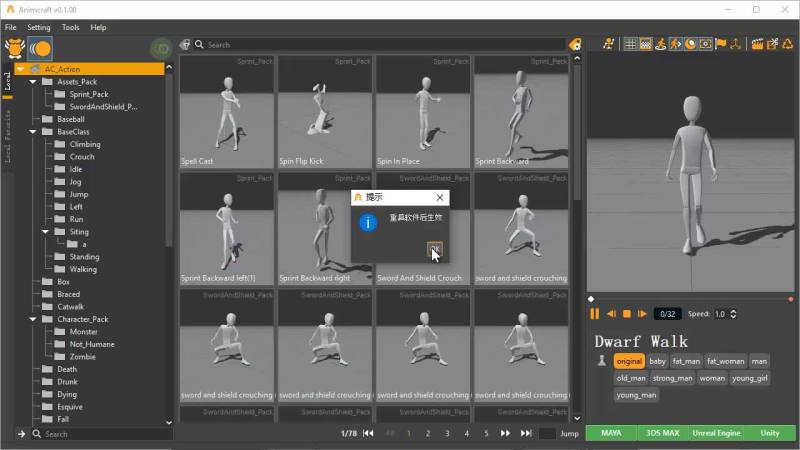Step to previous frame in preview
This screenshot has width=800, height=450.
pos(611,314)
